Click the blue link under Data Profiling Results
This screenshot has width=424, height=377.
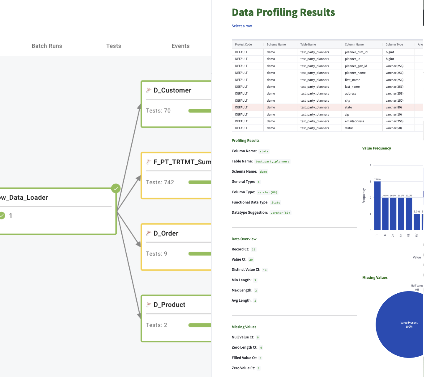pyautogui.click(x=242, y=26)
